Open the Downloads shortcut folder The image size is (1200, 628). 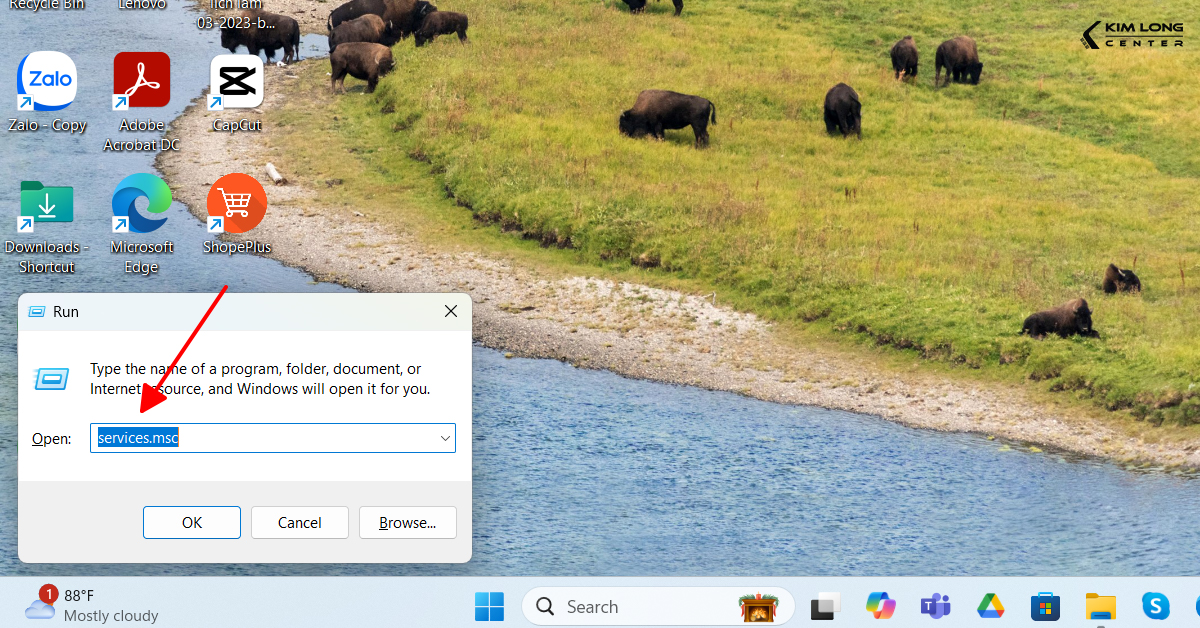(x=46, y=204)
